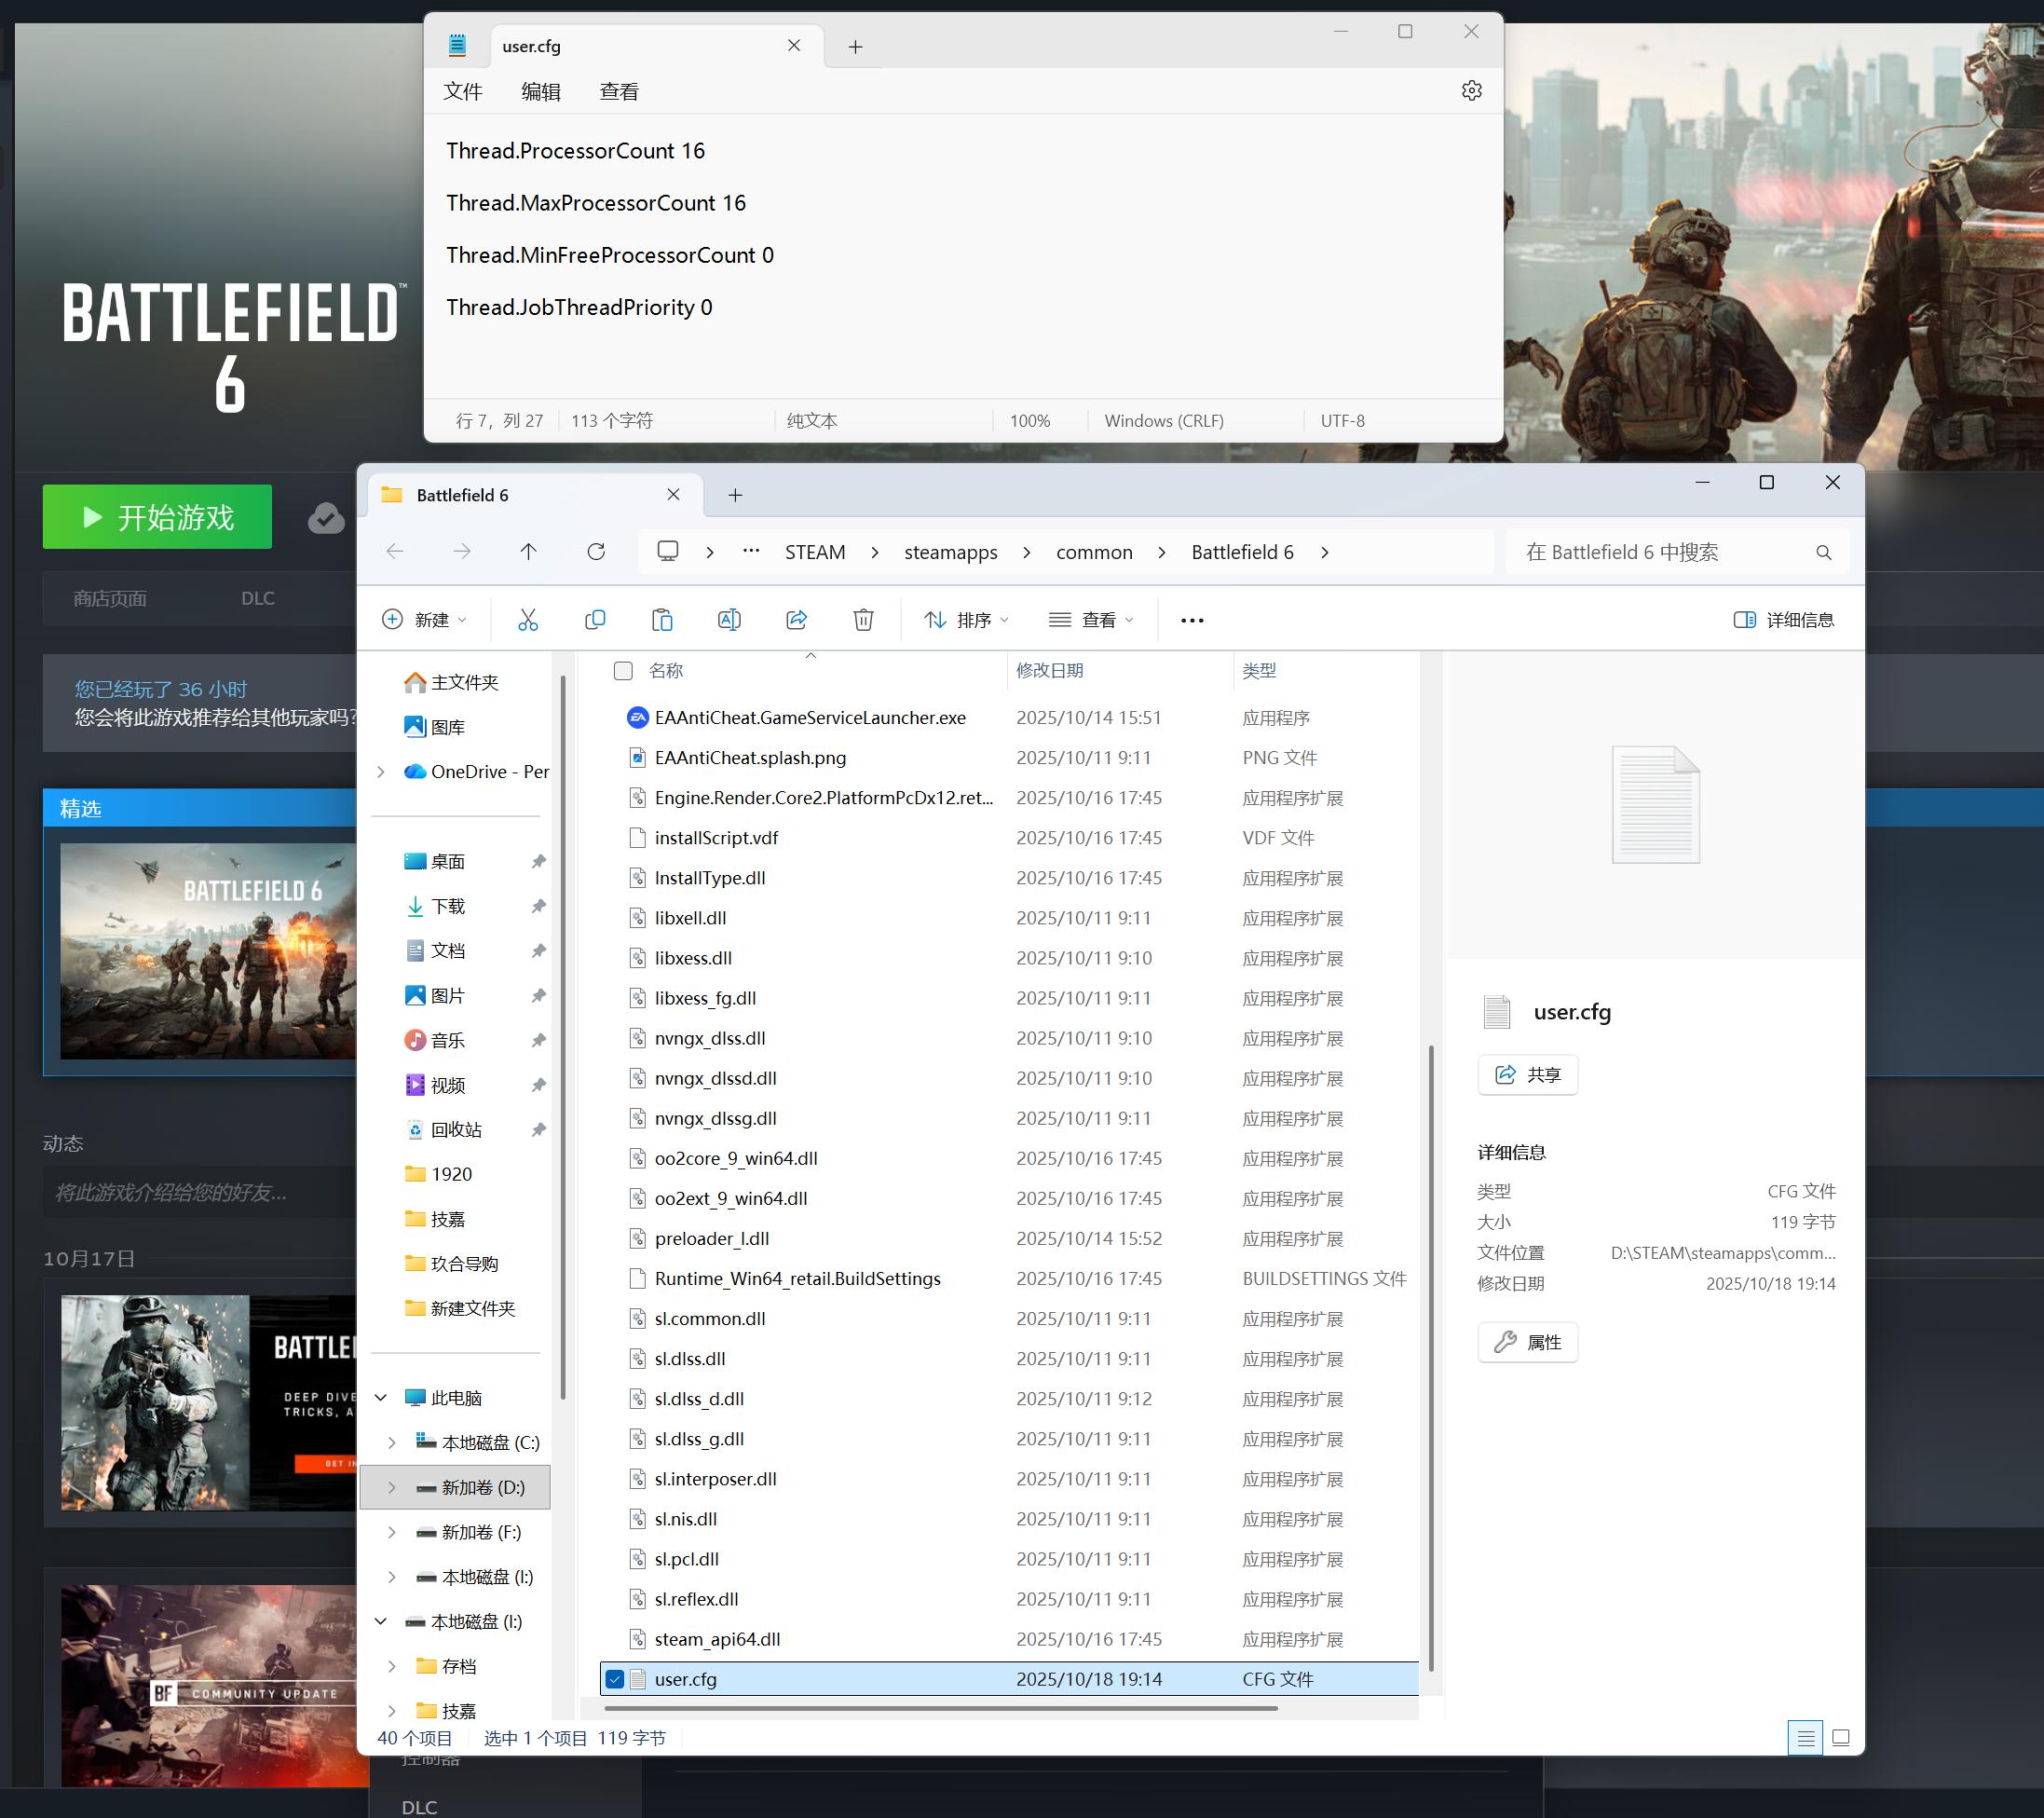This screenshot has width=2044, height=1818.
Task: Click the Copy icon in Explorer toolbar
Action: click(595, 620)
